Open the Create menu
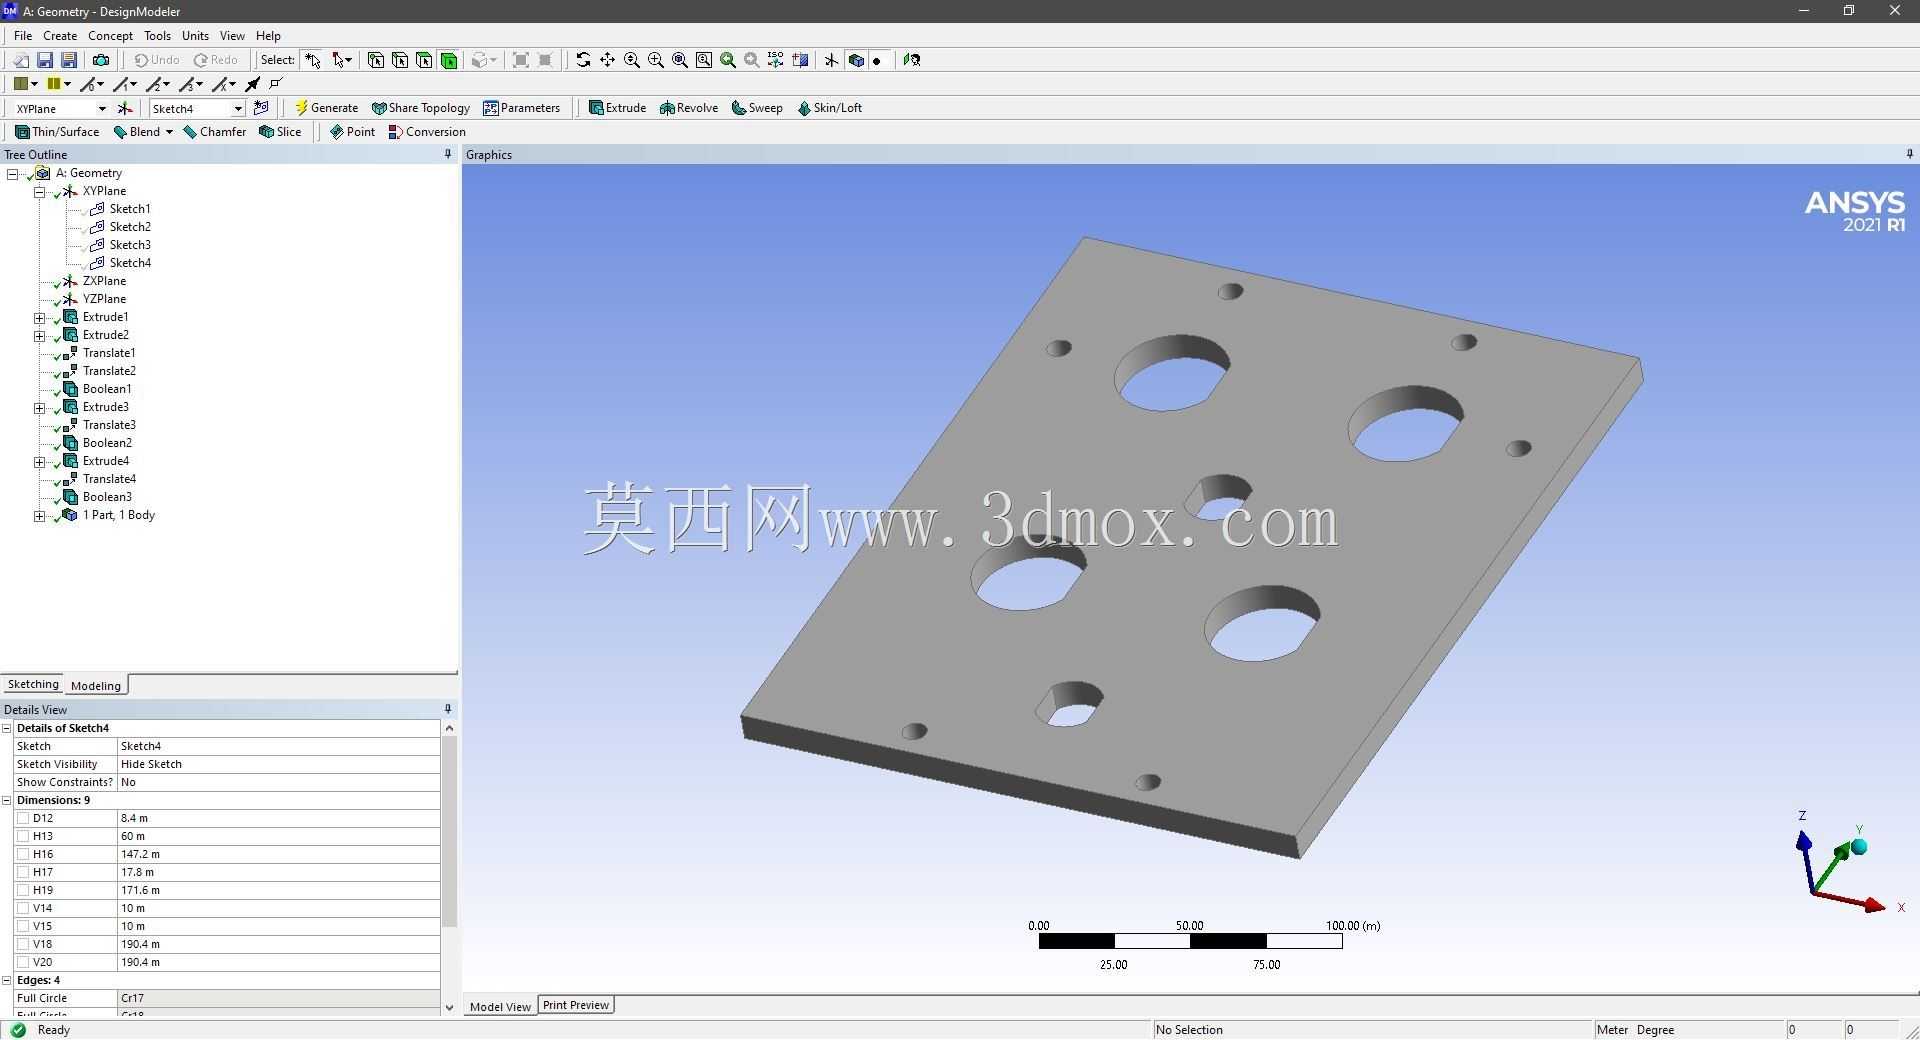 (x=60, y=35)
